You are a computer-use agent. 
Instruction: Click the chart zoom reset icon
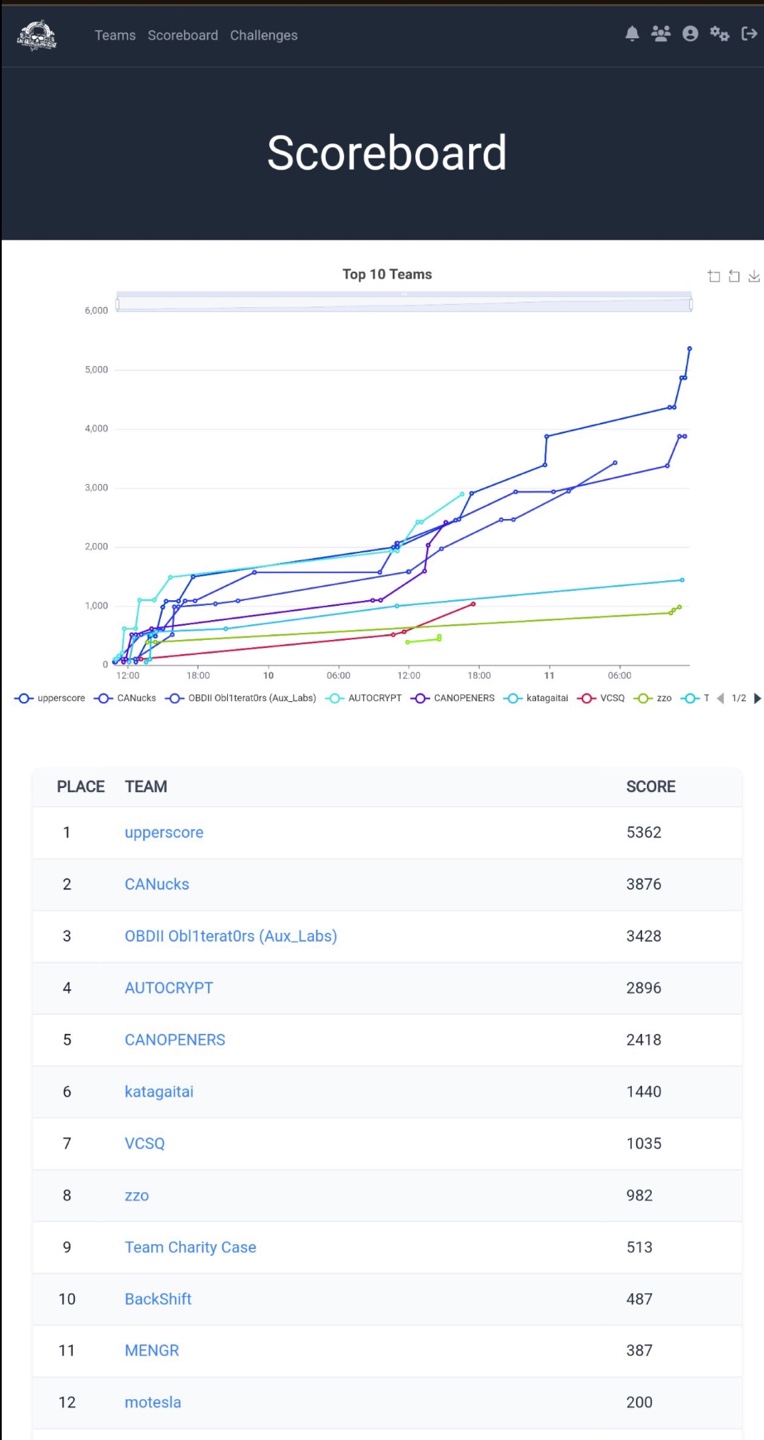pyautogui.click(x=734, y=277)
